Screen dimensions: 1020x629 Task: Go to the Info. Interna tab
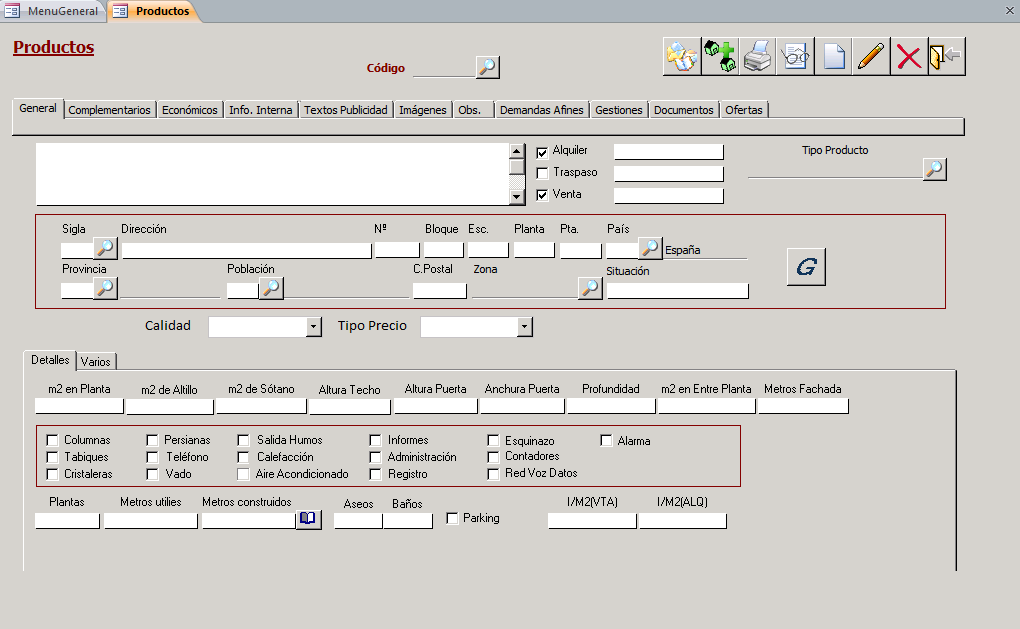[x=260, y=110]
